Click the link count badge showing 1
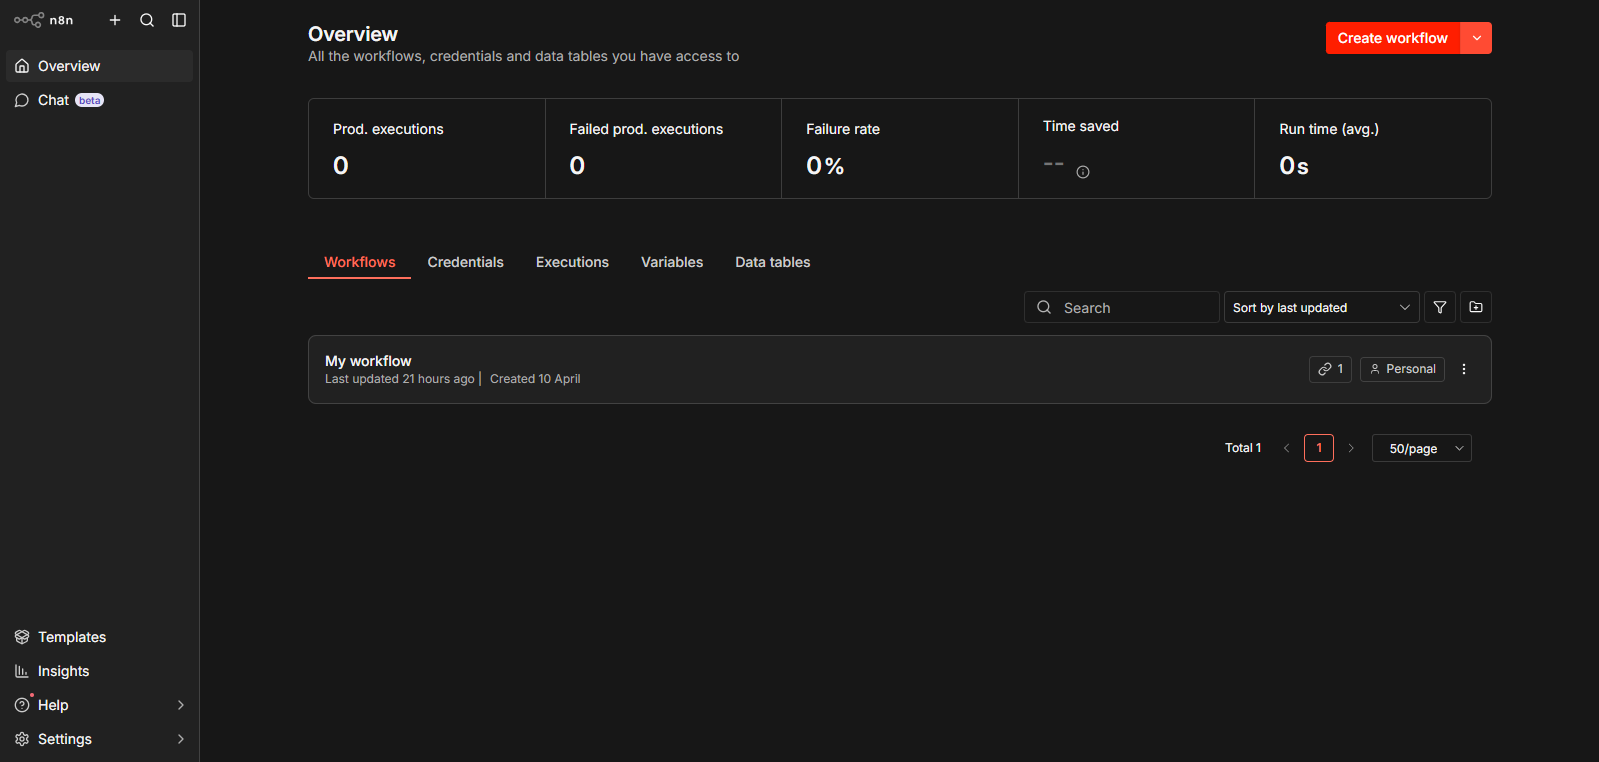The image size is (1599, 762). (1330, 369)
